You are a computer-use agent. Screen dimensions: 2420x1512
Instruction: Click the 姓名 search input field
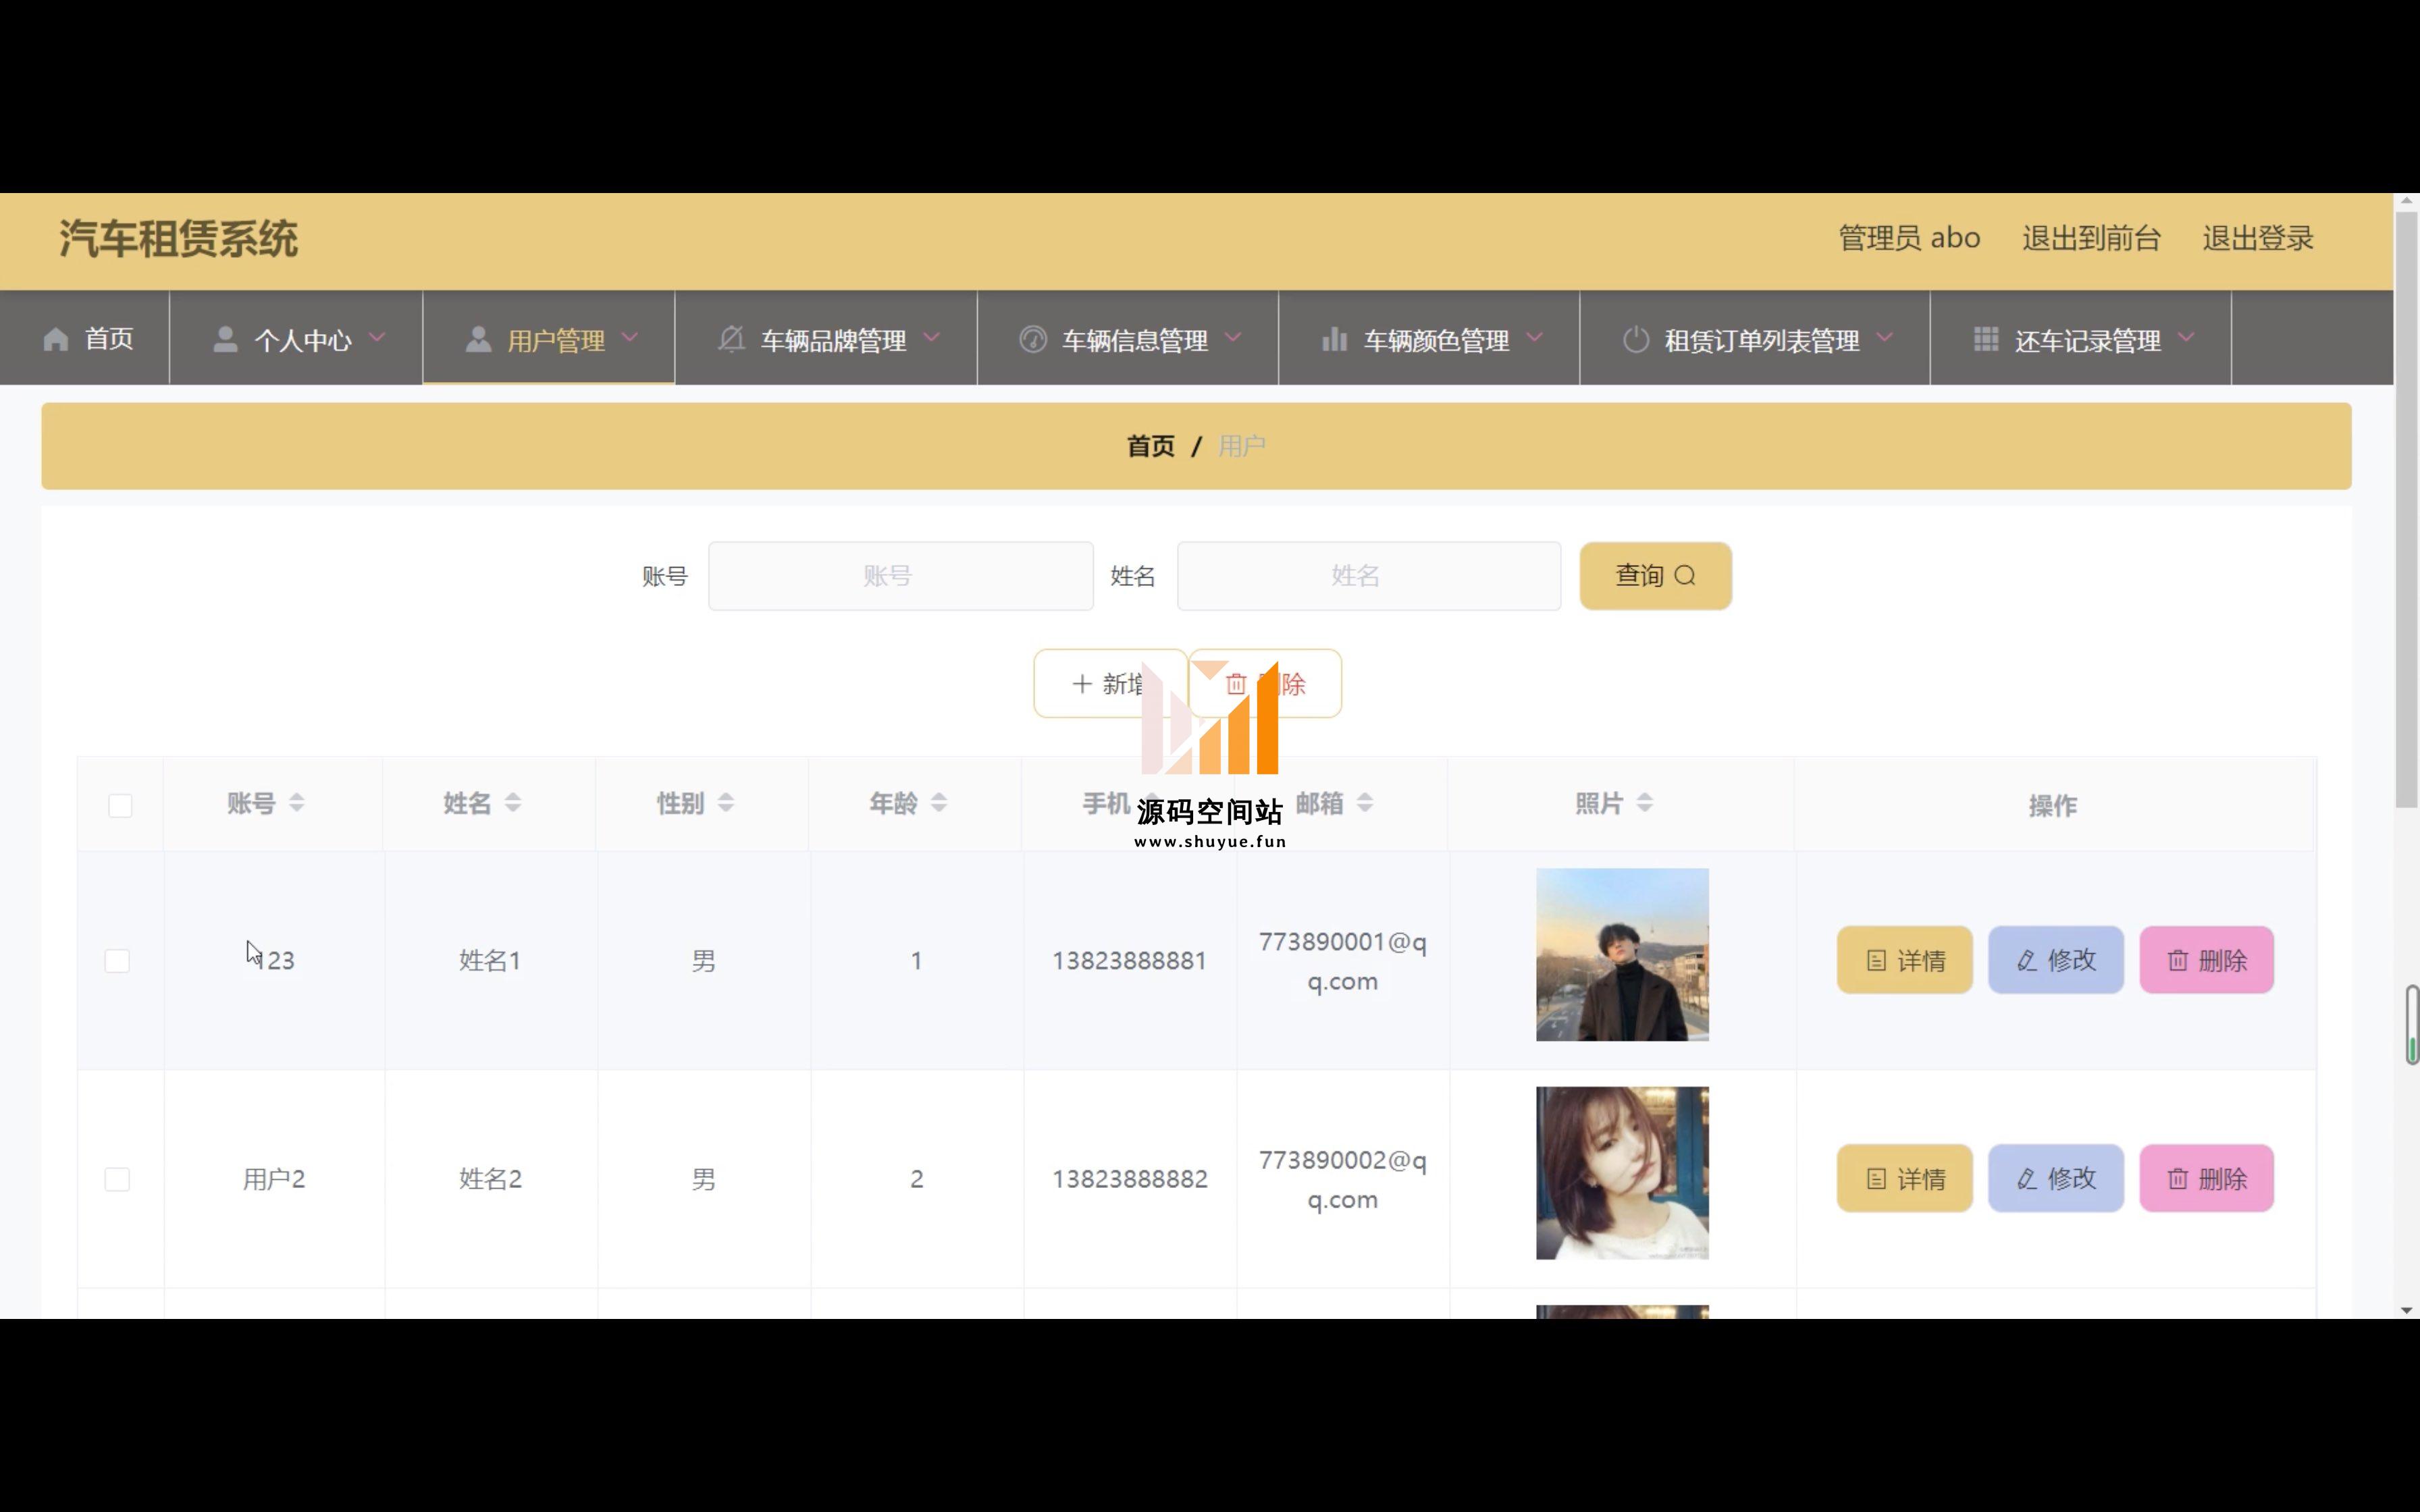click(x=1369, y=576)
